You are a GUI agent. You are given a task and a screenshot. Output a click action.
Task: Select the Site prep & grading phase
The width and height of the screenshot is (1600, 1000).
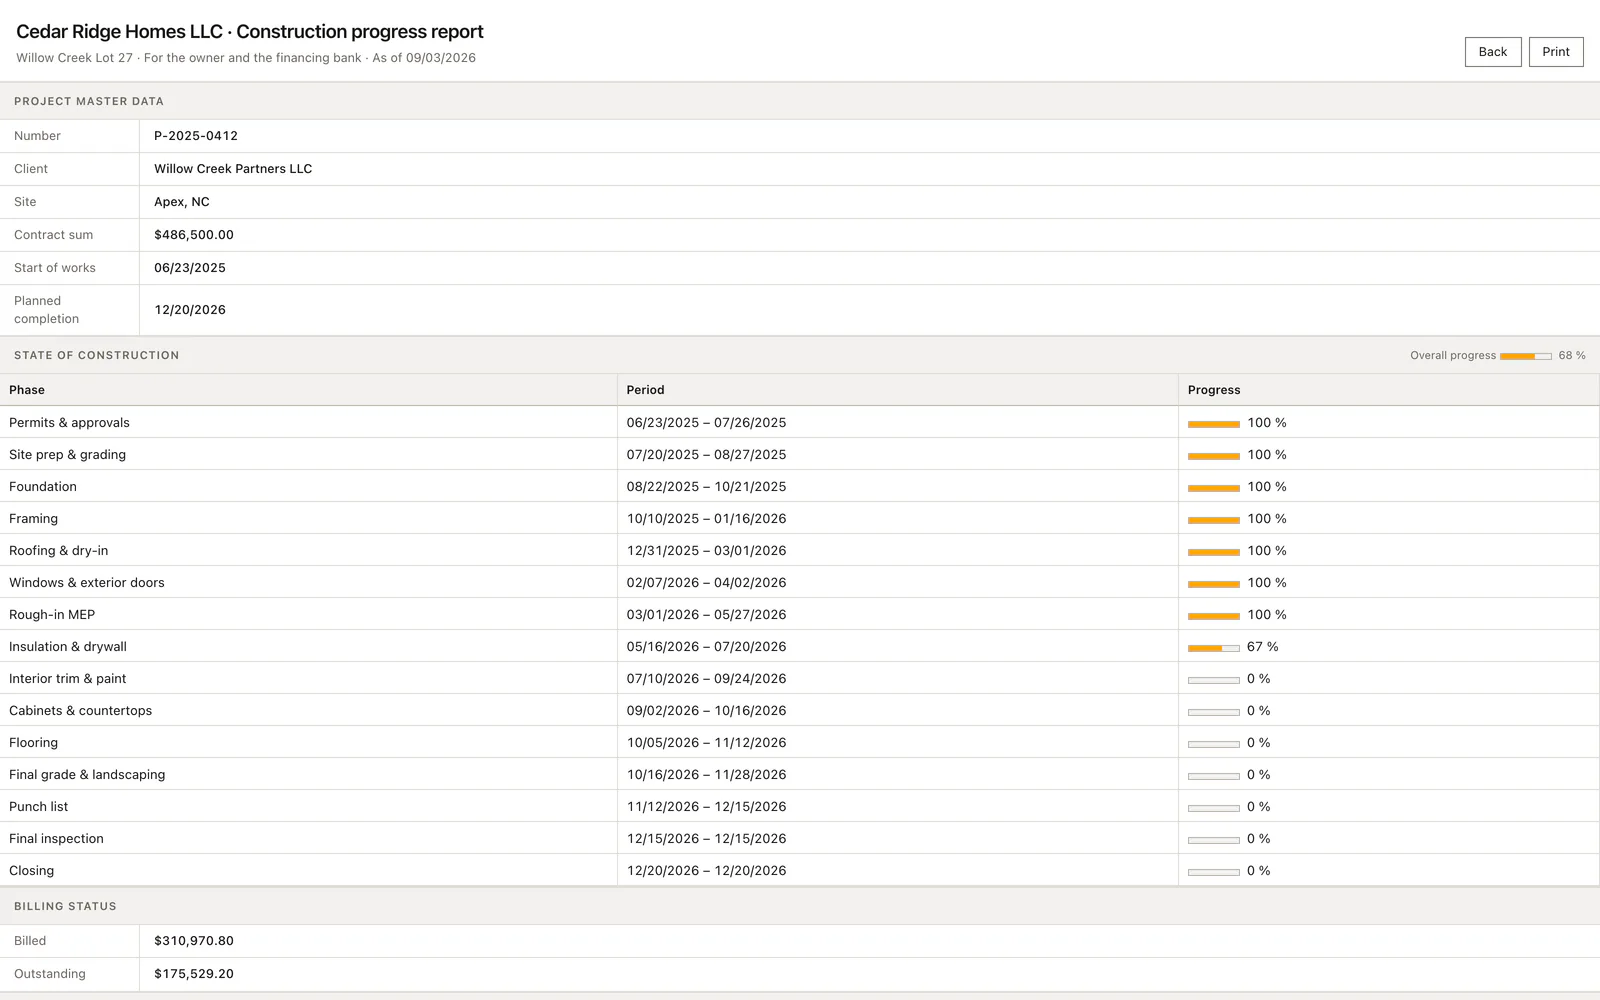coord(68,455)
